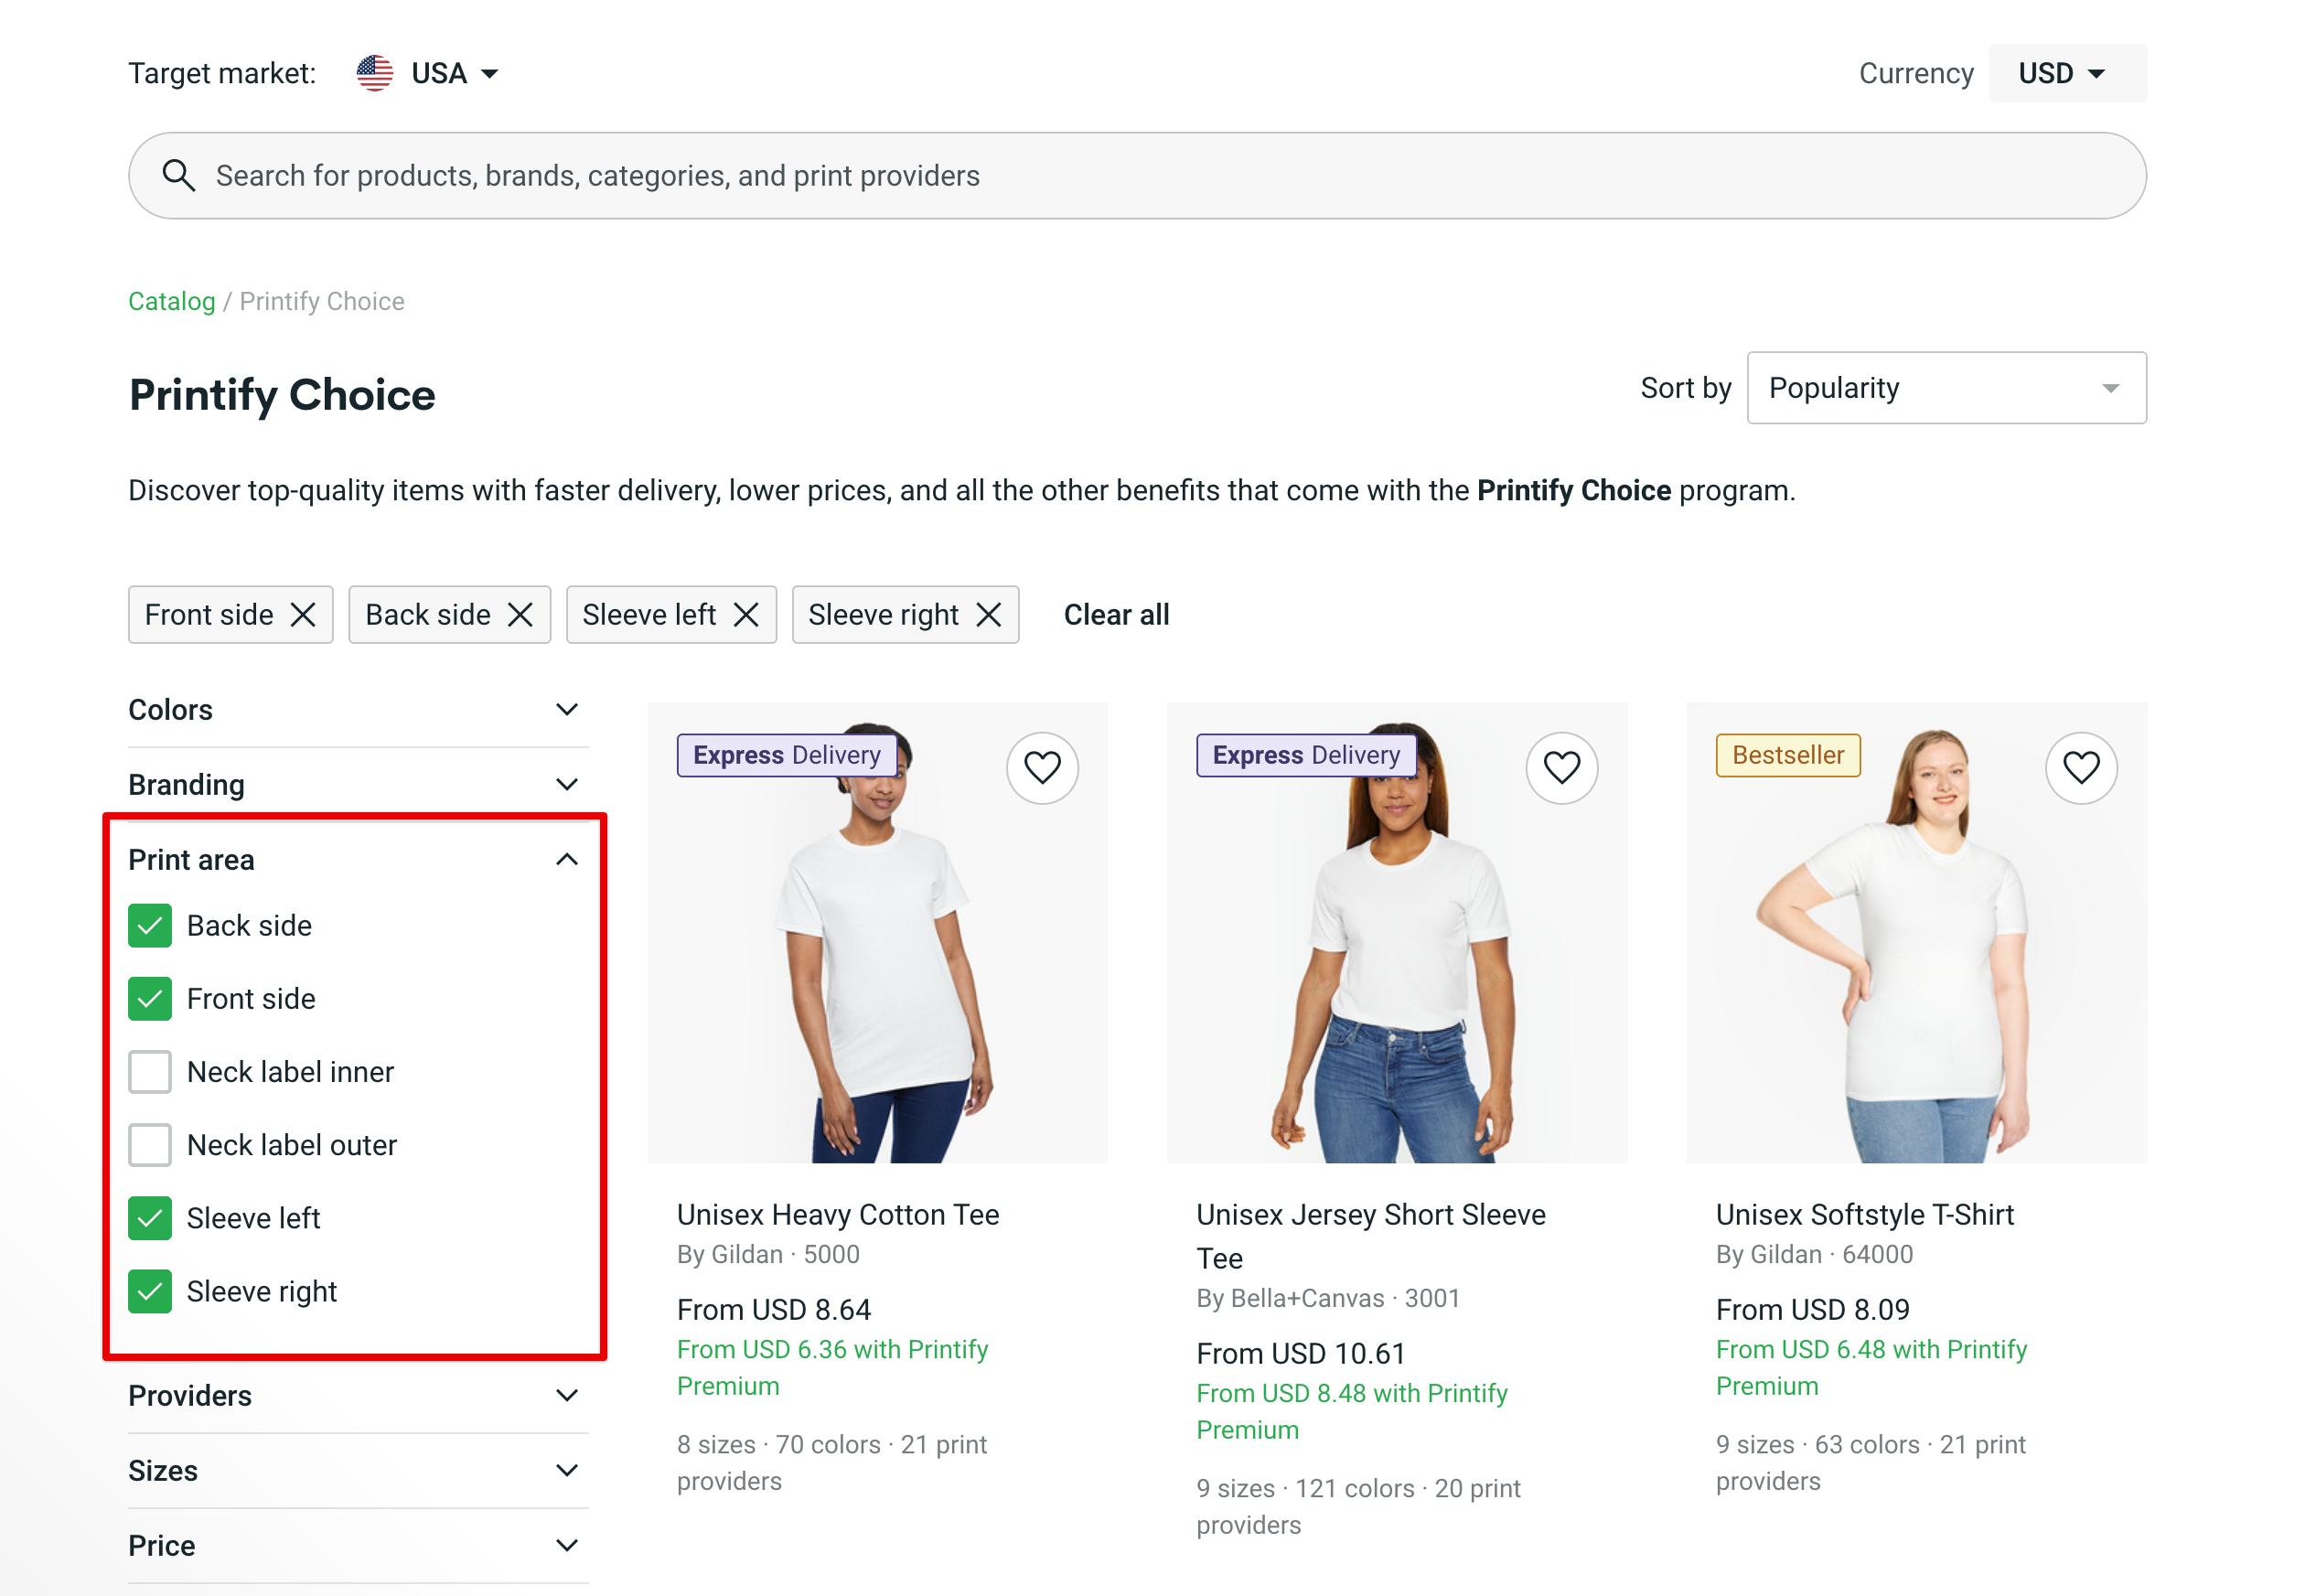Expand the Colors filter section
The width and height of the screenshot is (2305, 1596).
click(x=357, y=710)
